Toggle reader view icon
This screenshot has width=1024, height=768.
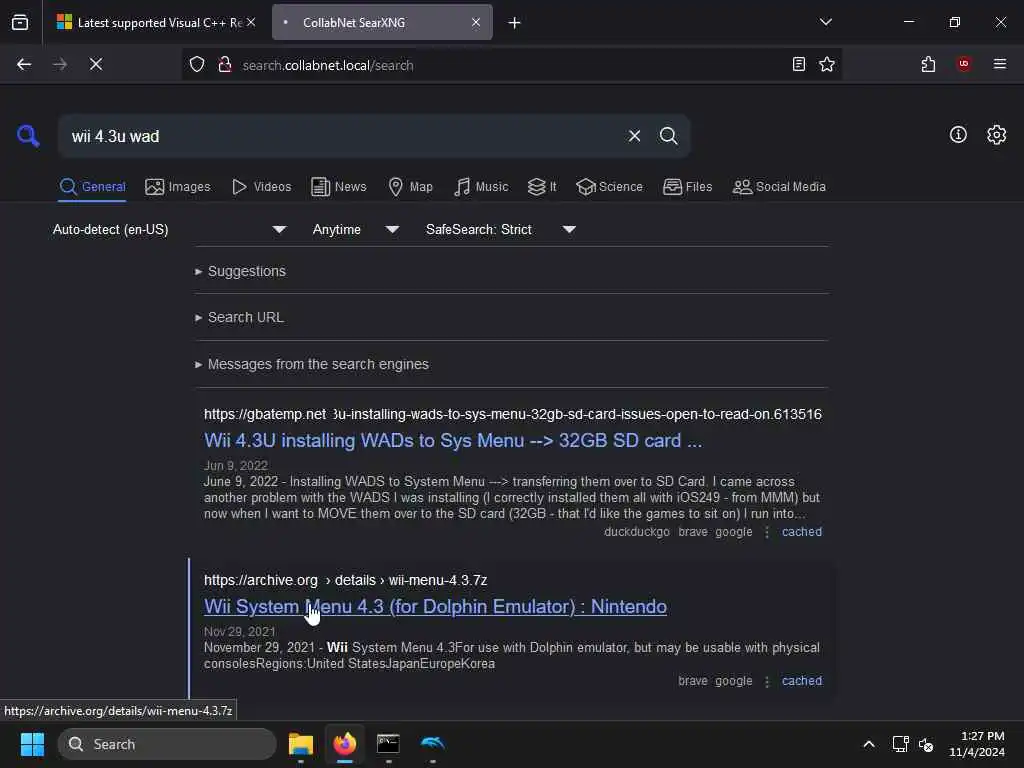click(798, 64)
